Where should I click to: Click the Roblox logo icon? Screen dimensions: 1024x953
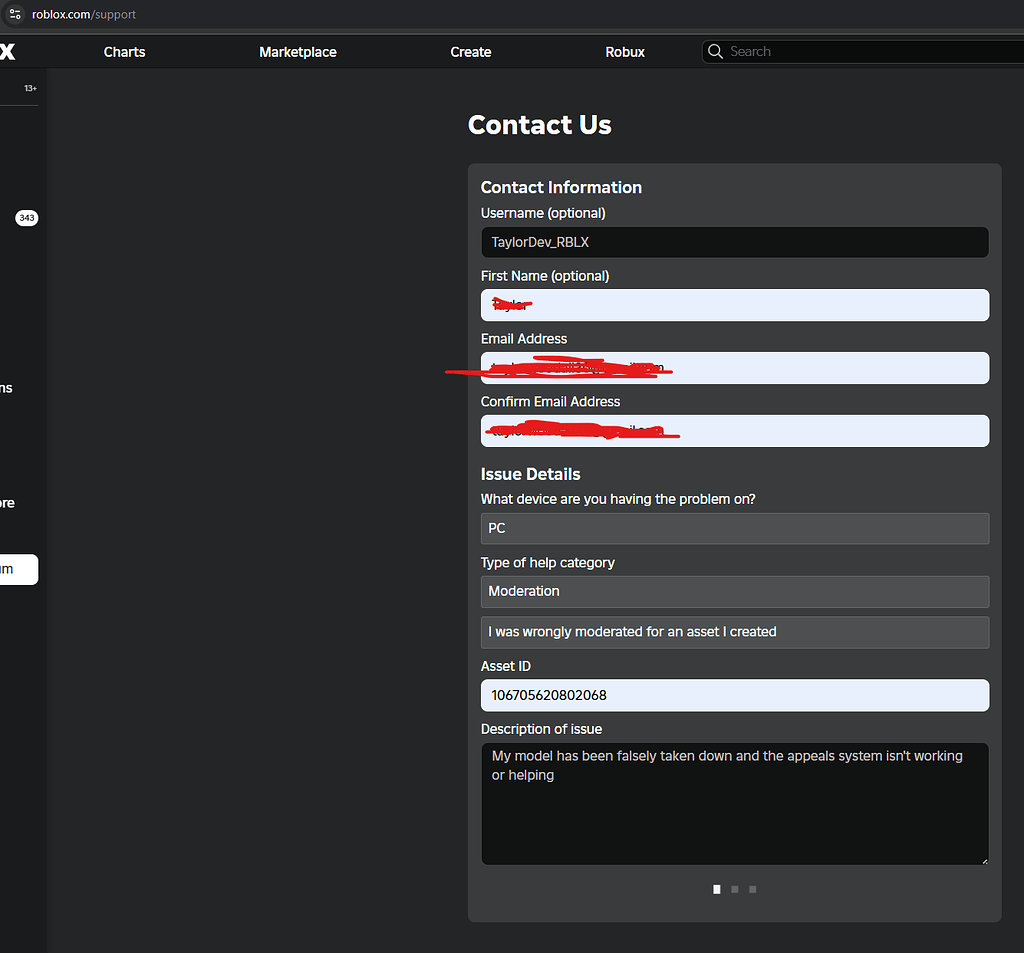pos(7,52)
